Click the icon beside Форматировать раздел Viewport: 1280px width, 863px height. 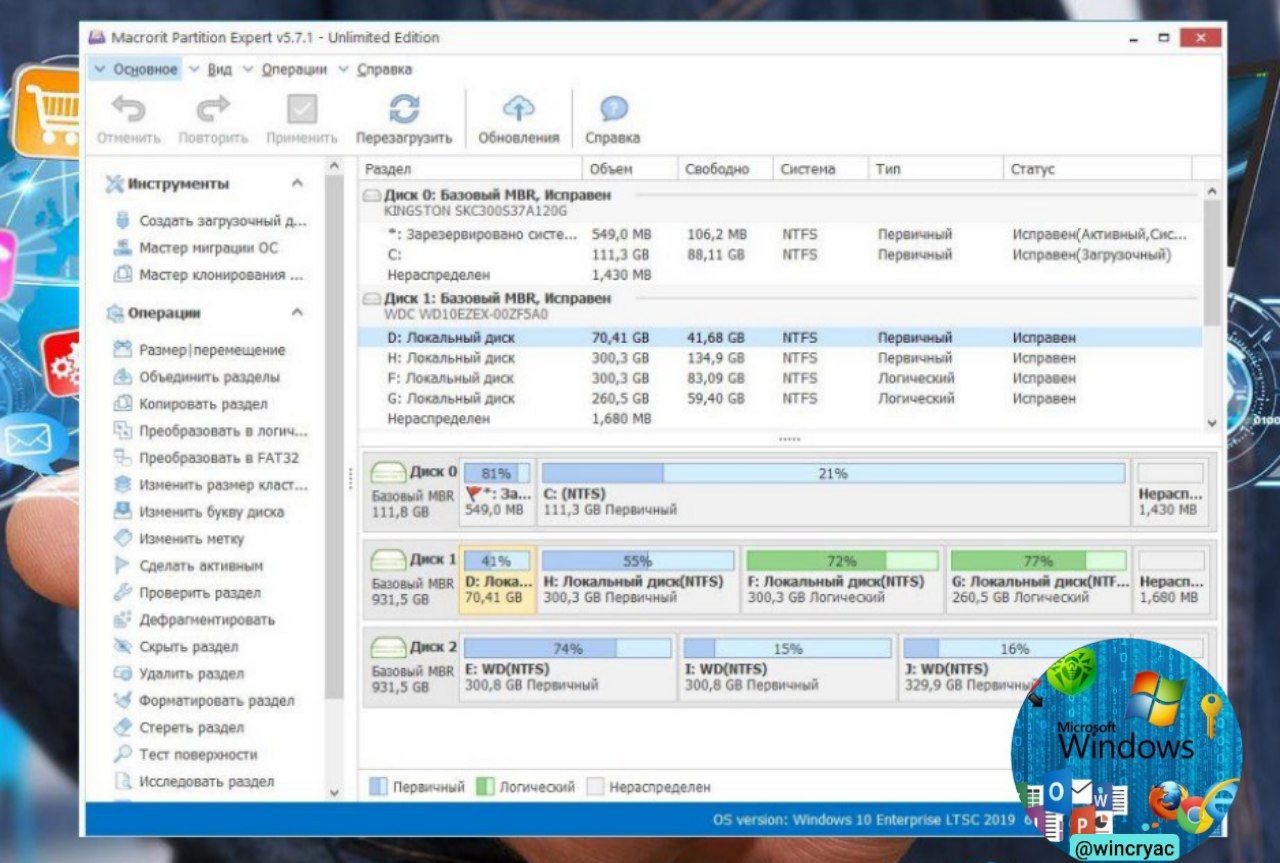point(123,701)
